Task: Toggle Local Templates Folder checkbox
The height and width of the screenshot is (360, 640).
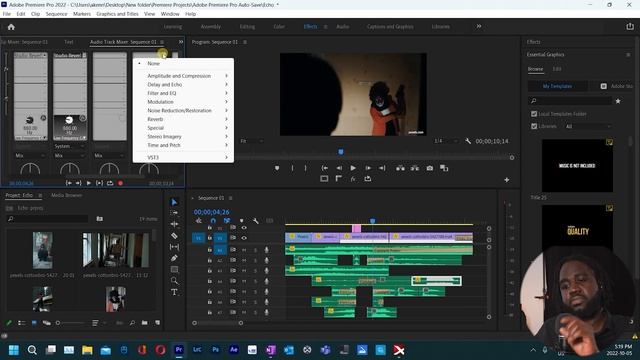Action: (x=534, y=114)
